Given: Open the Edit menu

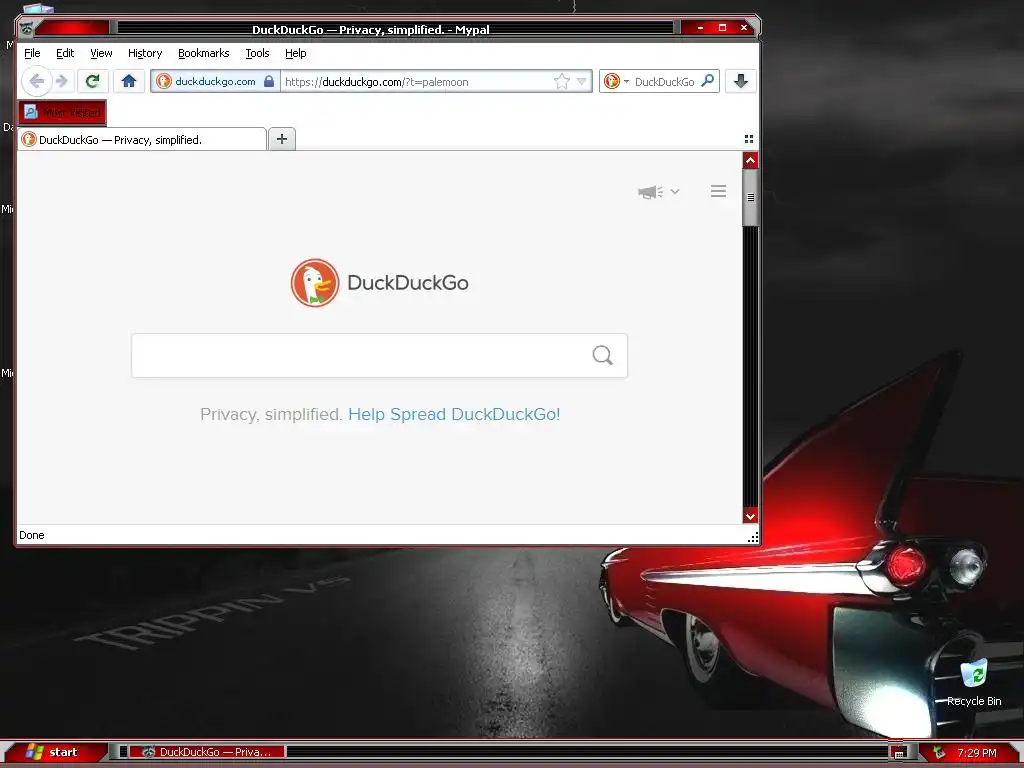Looking at the screenshot, I should tap(65, 53).
